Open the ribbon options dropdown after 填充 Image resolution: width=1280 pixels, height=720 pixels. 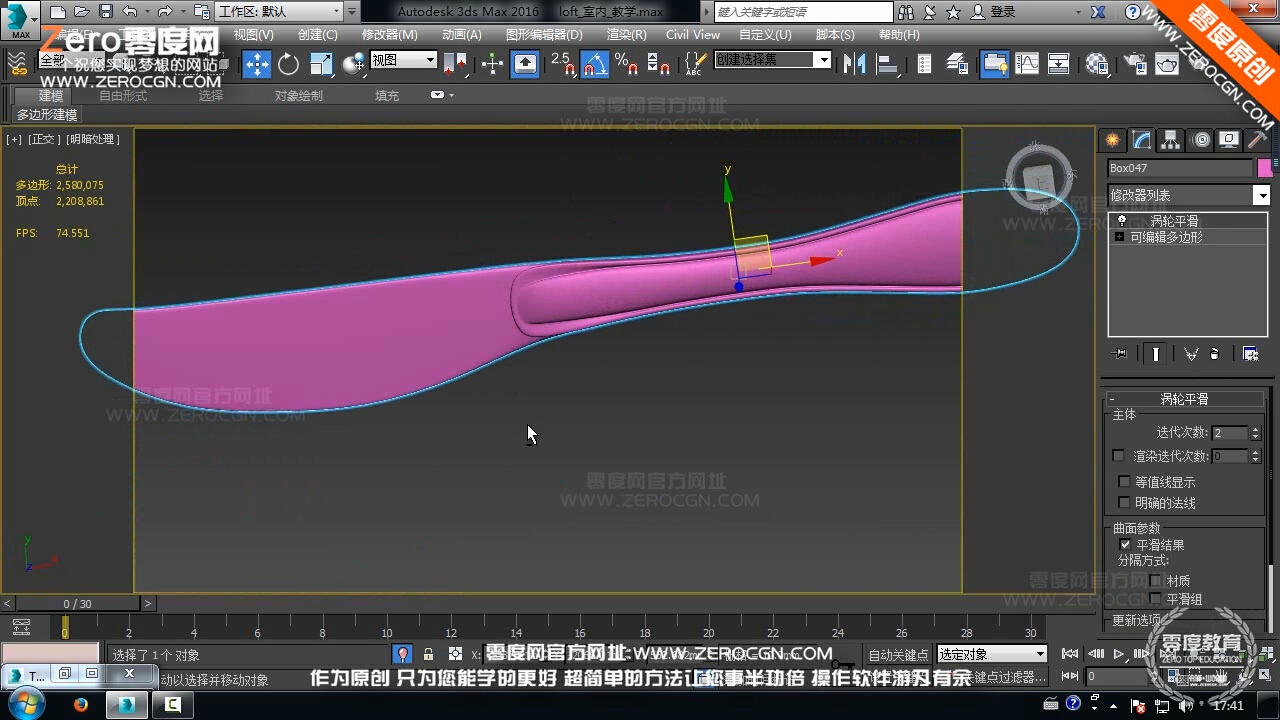[x=442, y=95]
